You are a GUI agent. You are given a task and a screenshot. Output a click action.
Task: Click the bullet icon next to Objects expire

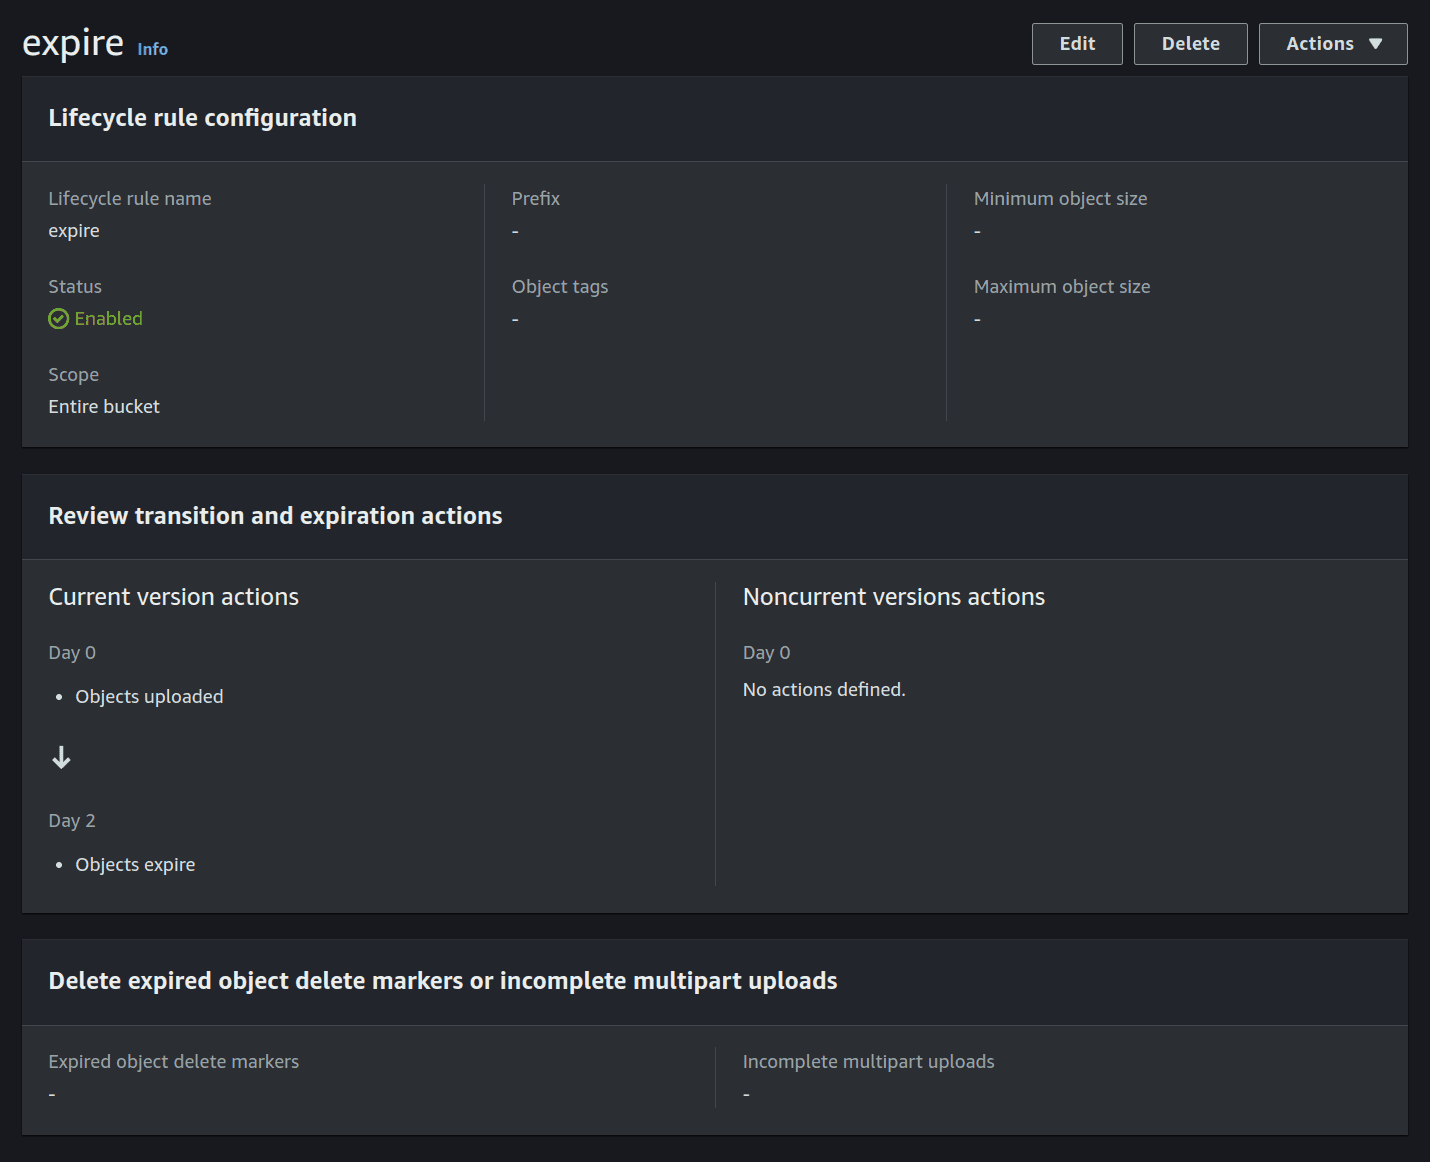tap(60, 865)
